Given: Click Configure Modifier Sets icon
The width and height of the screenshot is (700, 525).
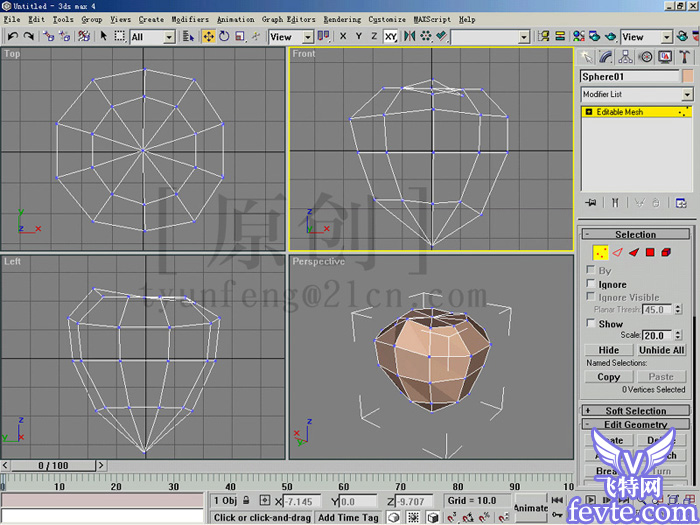Looking at the screenshot, I should (681, 203).
